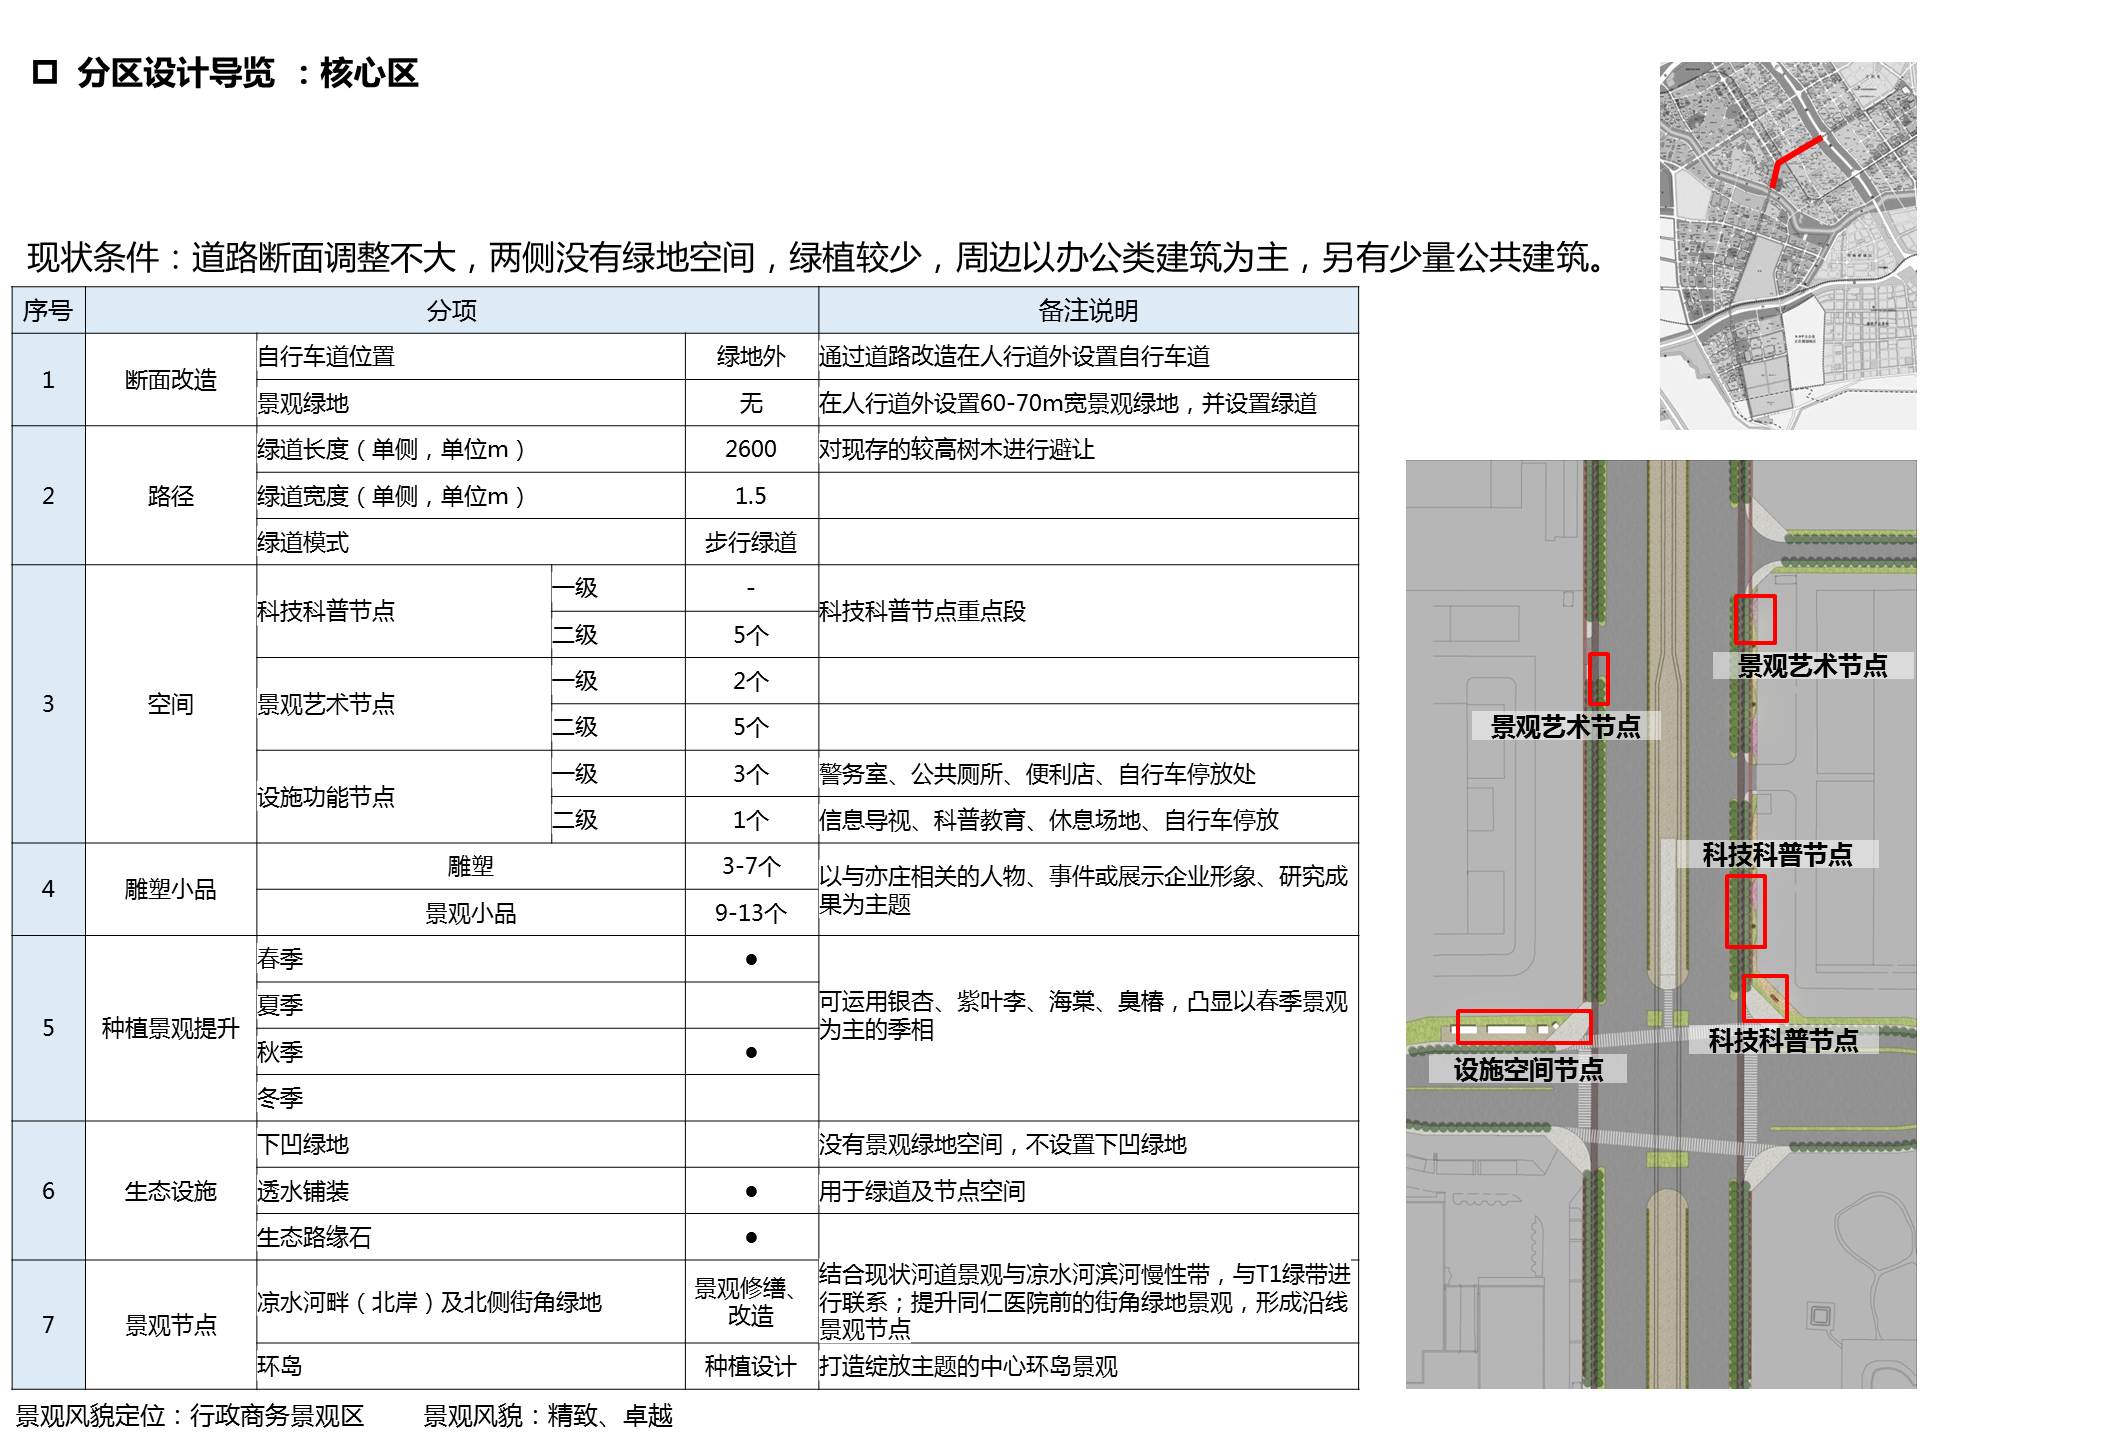Screen dimensions: 2112x1445
Task: Click the 雕塑小品 category cell
Action: tap(171, 889)
